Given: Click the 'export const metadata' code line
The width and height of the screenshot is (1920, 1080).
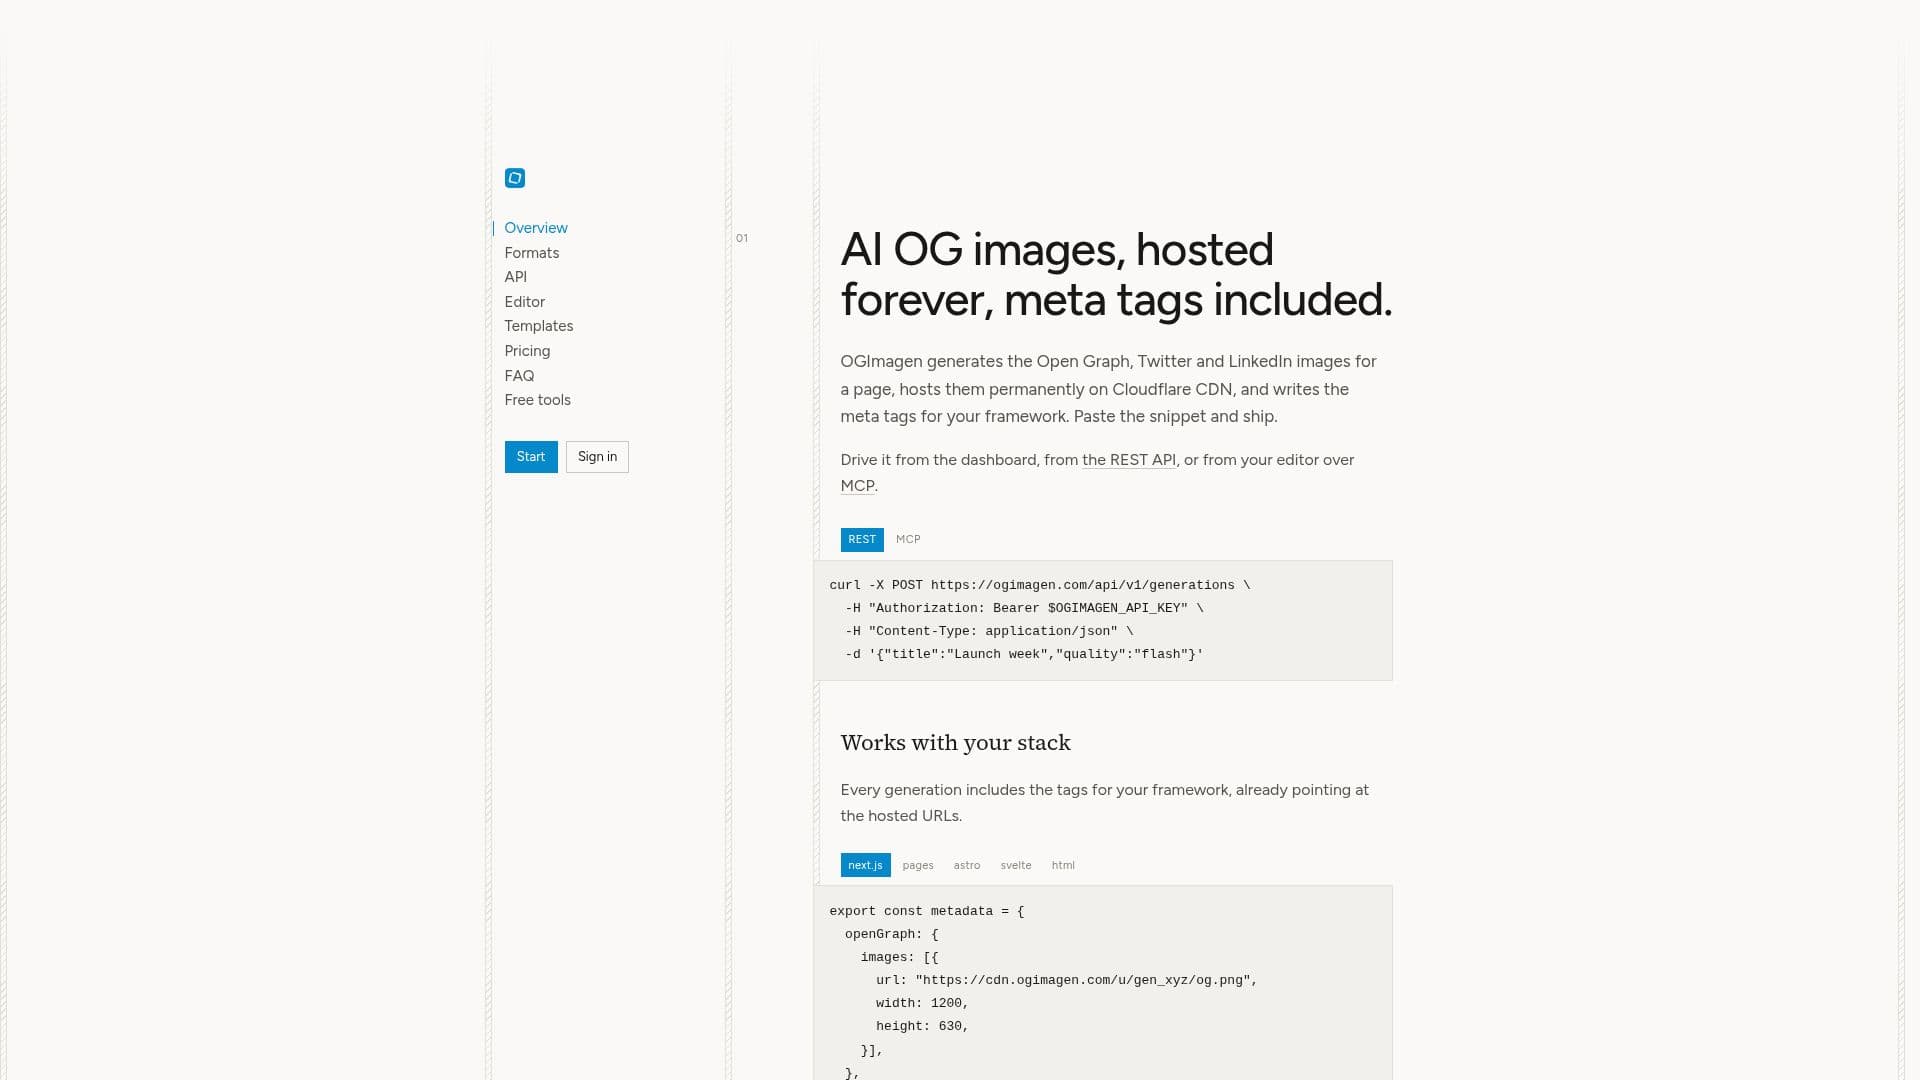Looking at the screenshot, I should (927, 911).
